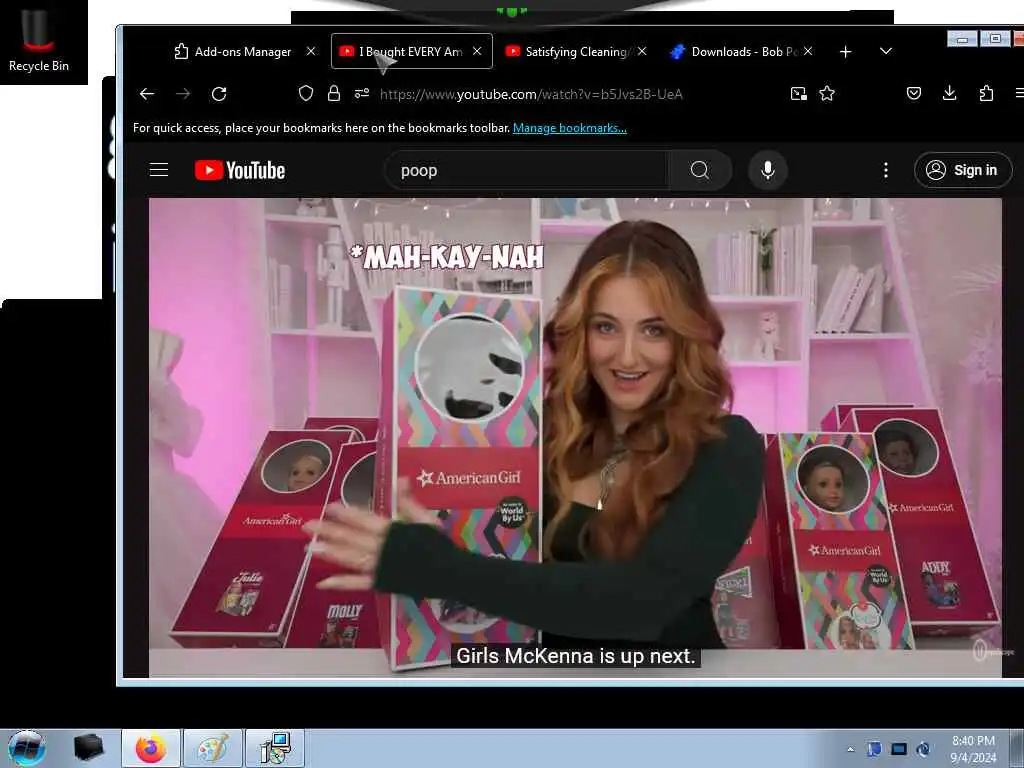Viewport: 1024px width, 768px height.
Task: Close the Satisfying Cleaning tab
Action: [642, 51]
